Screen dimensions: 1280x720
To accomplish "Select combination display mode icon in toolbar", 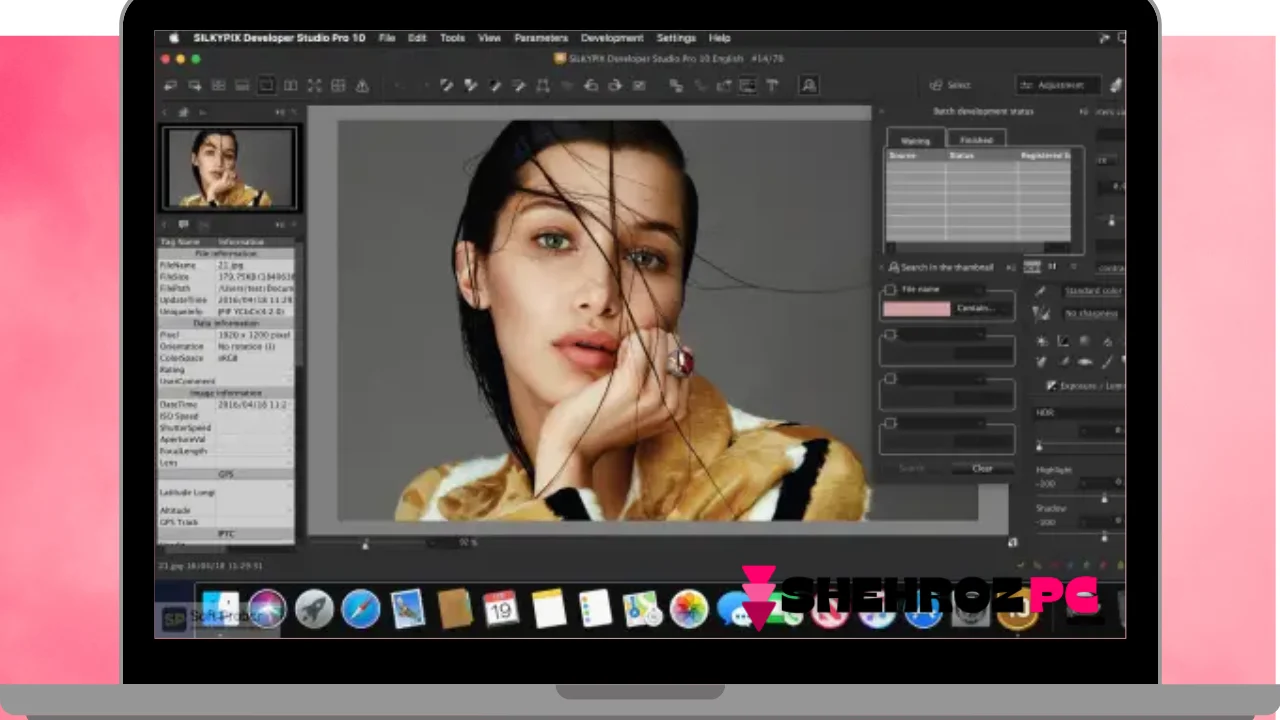I will click(242, 86).
